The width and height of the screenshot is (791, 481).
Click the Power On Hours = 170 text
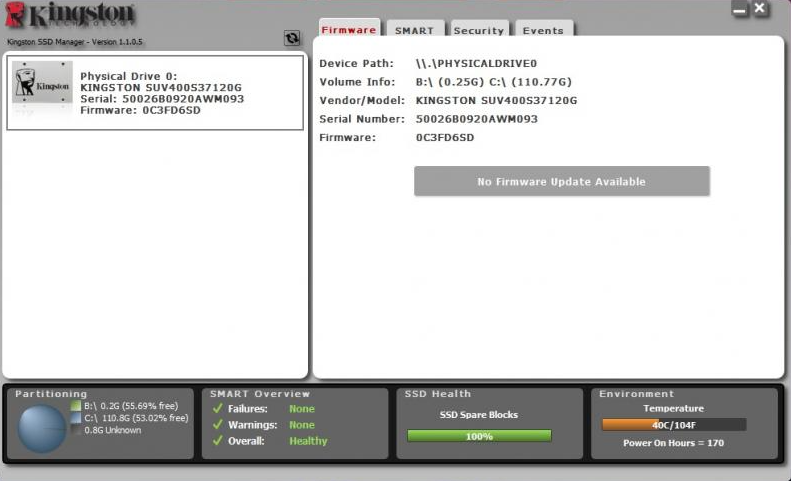click(673, 443)
